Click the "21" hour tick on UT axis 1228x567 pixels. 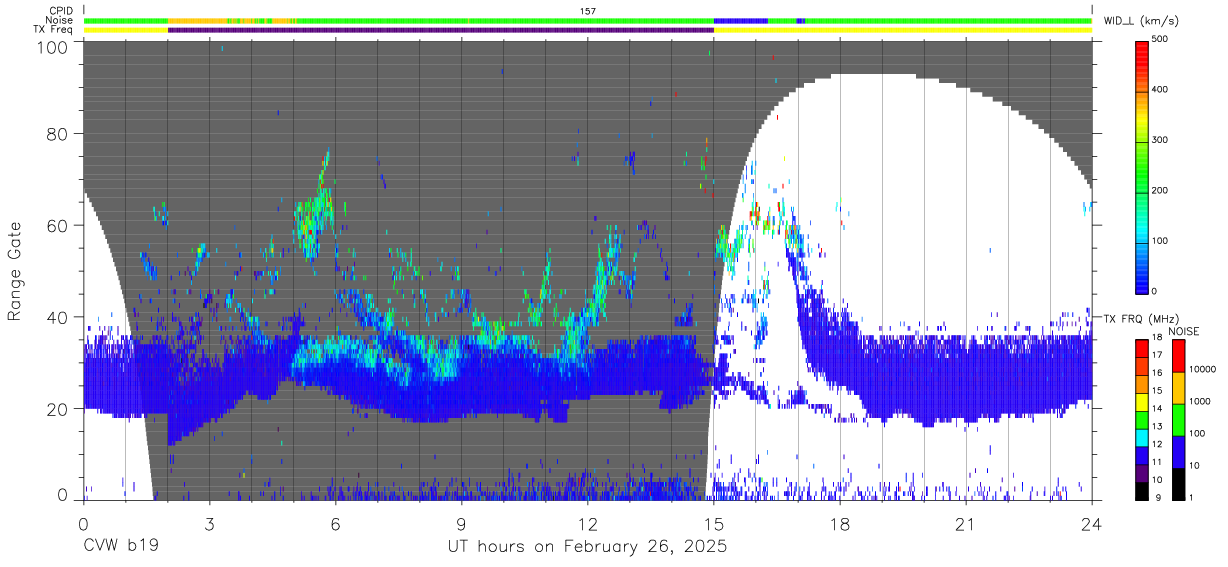tap(966, 524)
